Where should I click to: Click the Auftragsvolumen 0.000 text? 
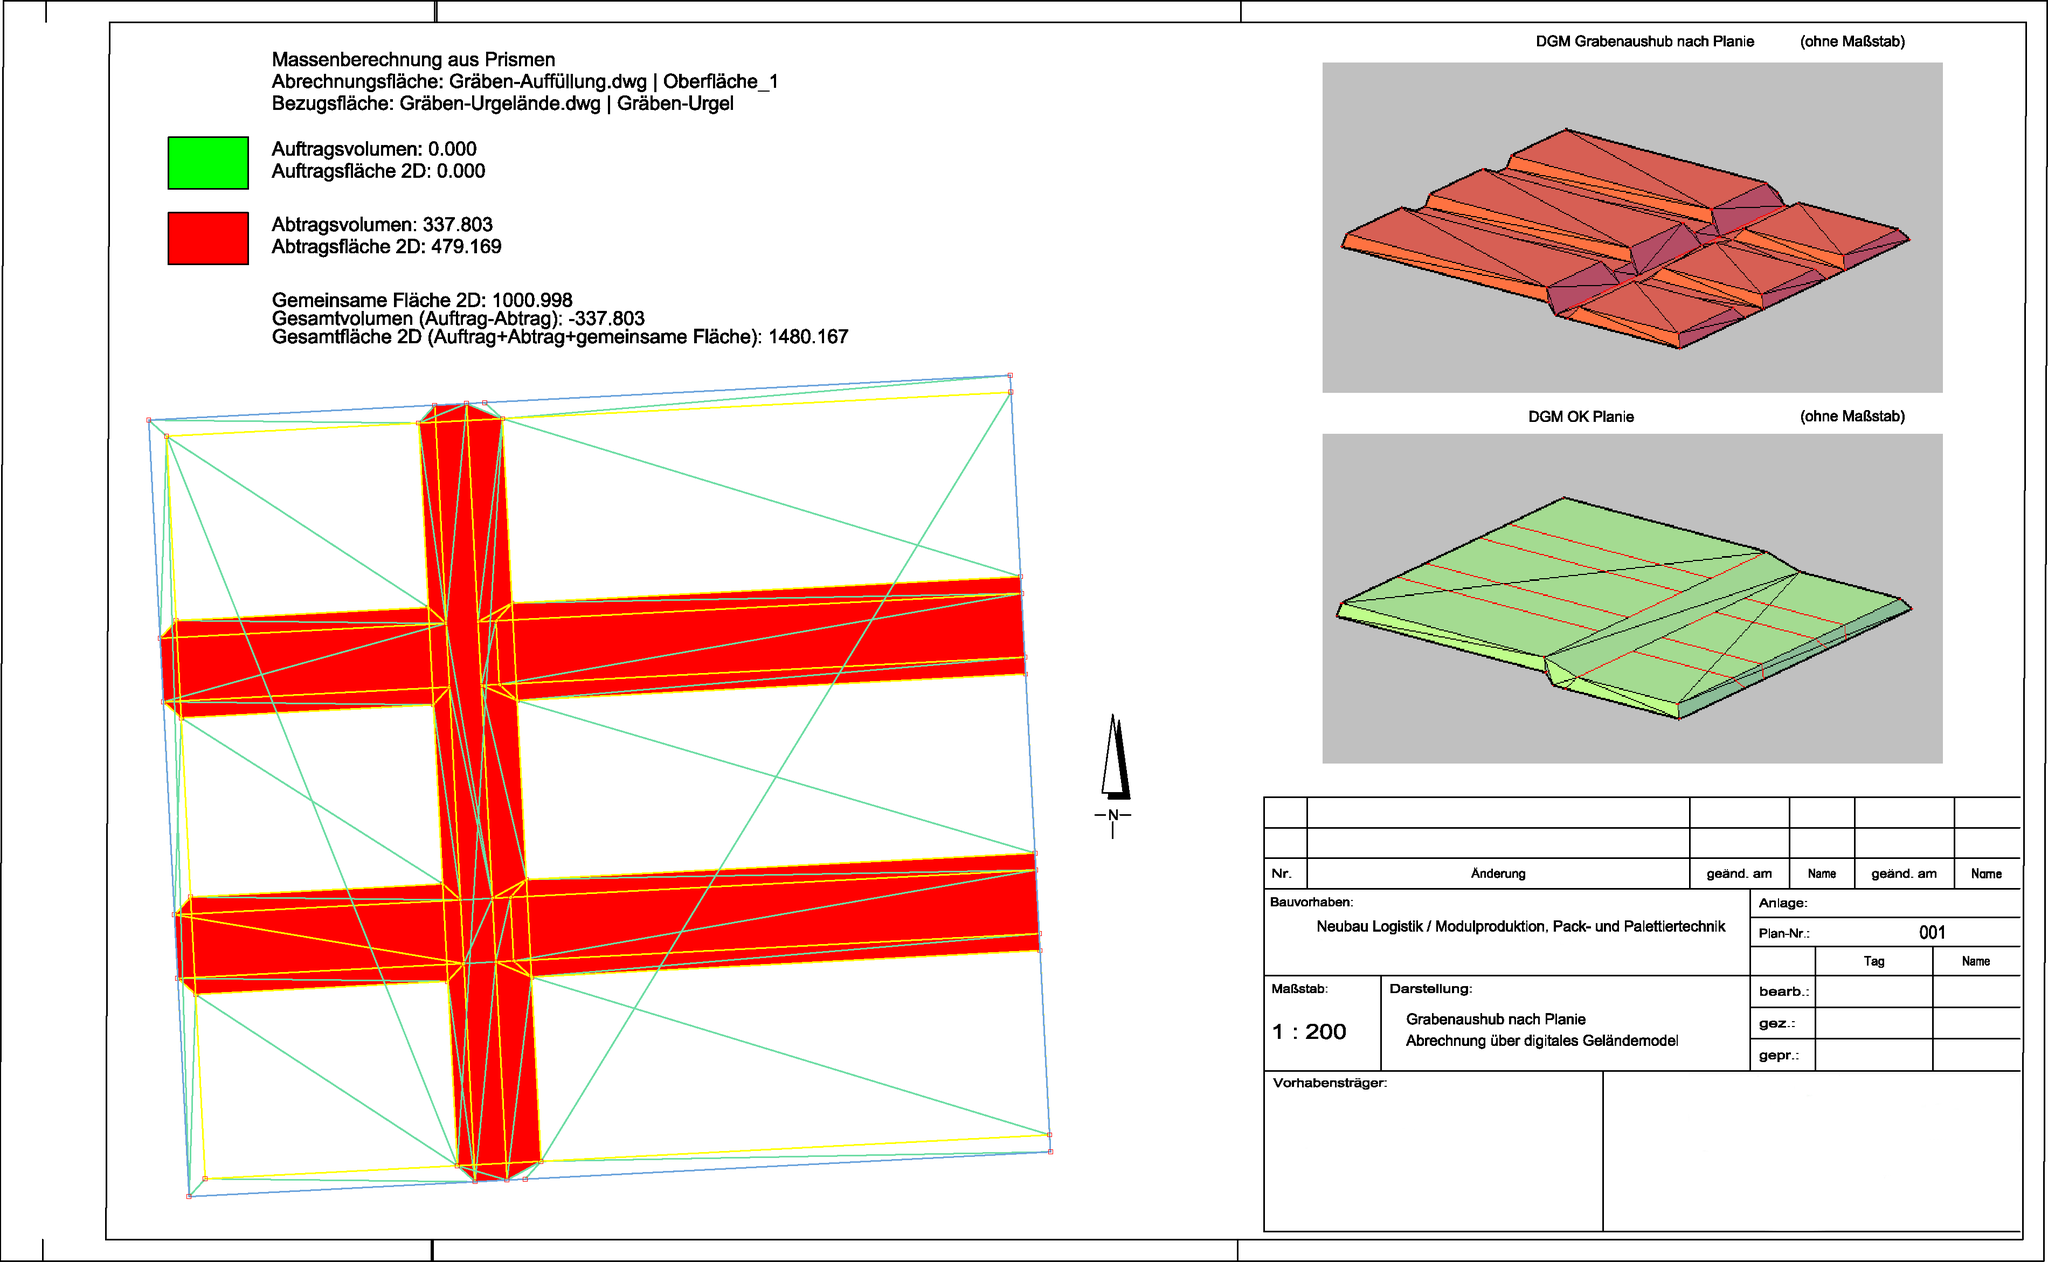[x=374, y=149]
